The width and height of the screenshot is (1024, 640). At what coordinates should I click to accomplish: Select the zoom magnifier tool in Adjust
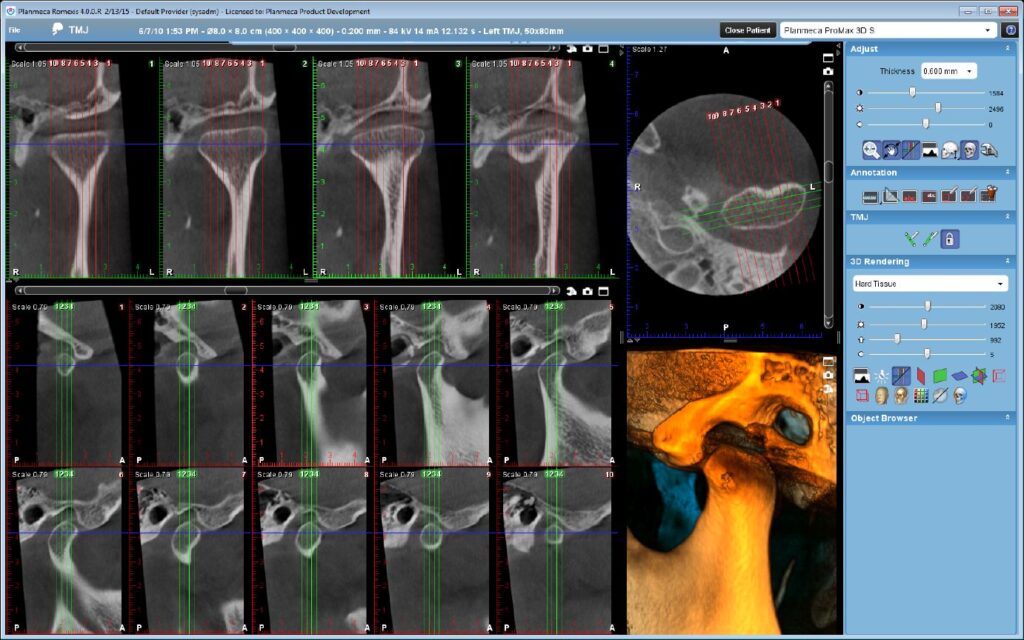click(871, 150)
